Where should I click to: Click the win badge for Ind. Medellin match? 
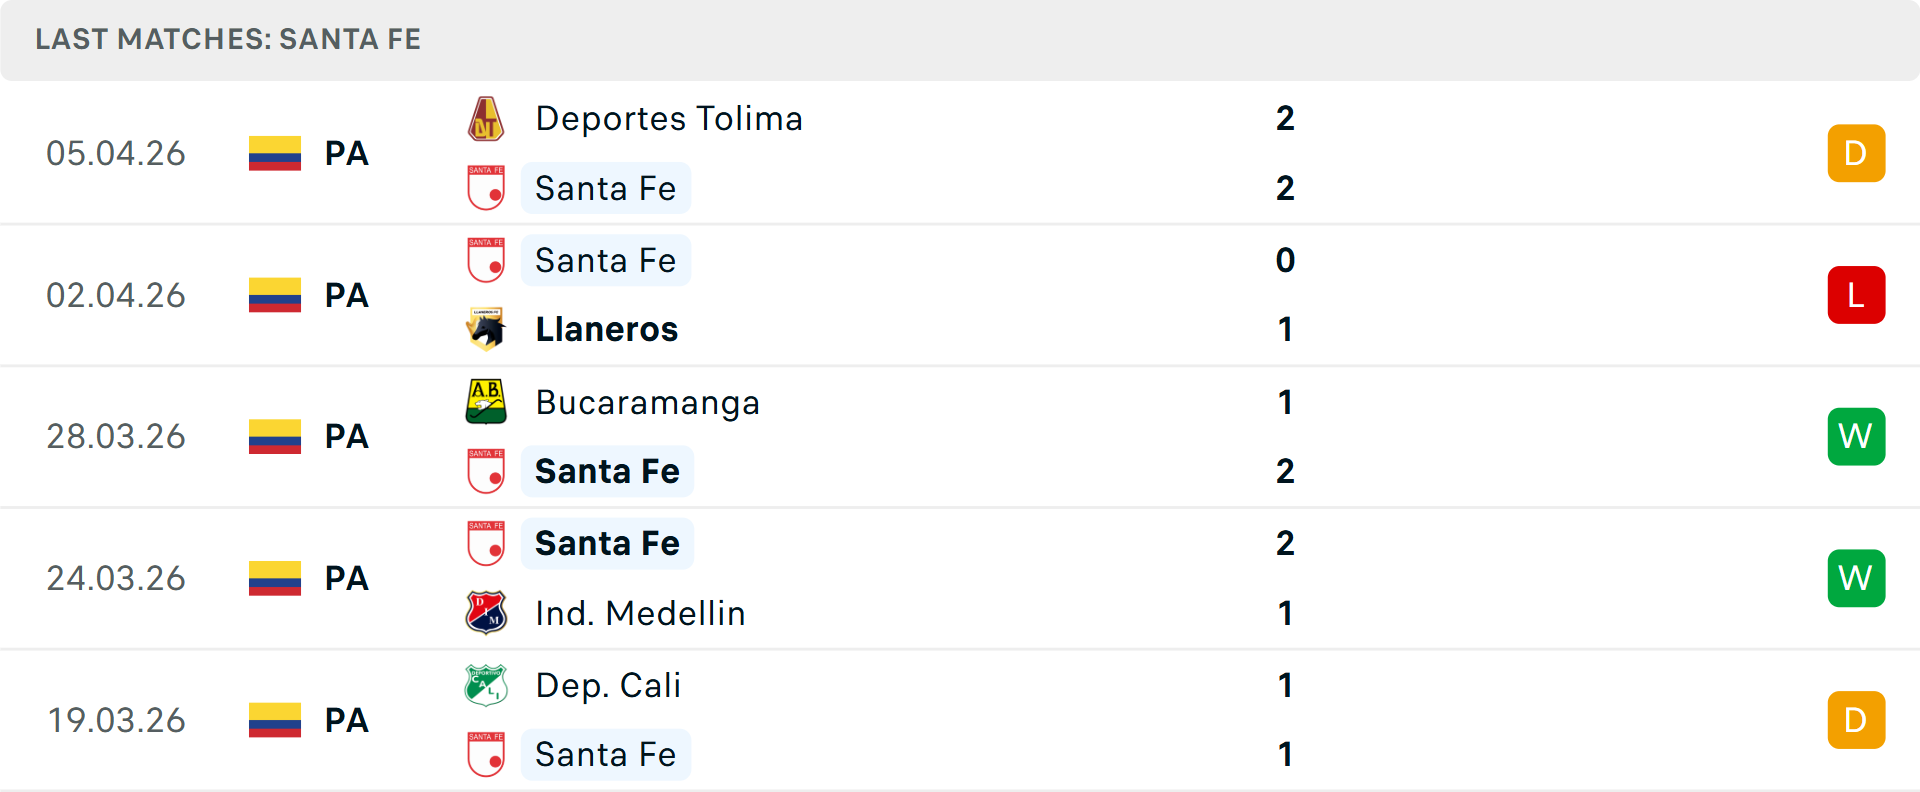[x=1856, y=578]
